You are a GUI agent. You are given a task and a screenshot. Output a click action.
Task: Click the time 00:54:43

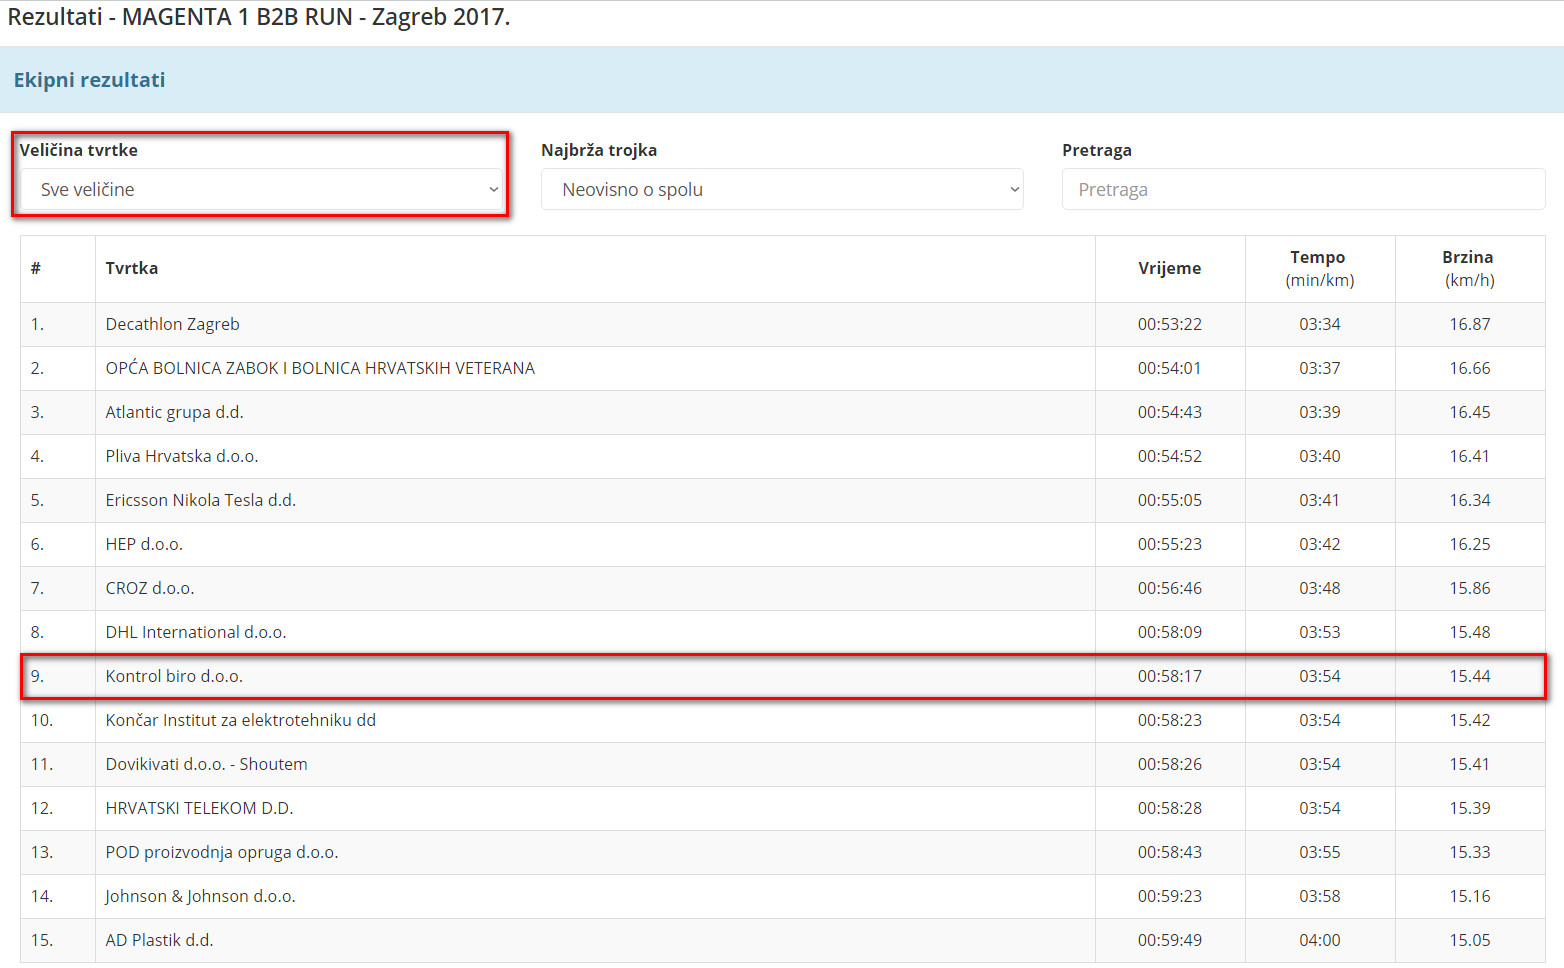point(1169,412)
